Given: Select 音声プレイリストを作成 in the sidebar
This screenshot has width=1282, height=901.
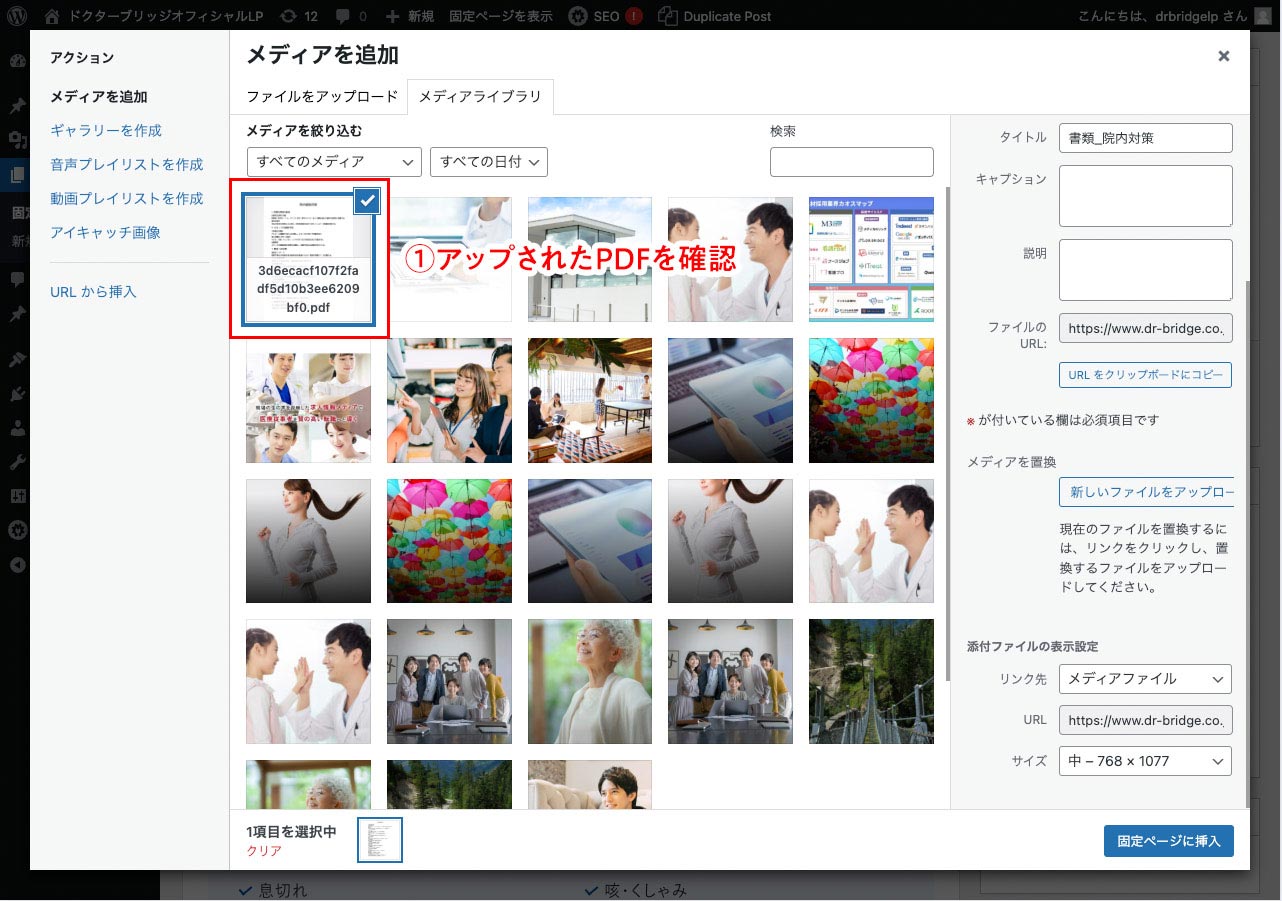Looking at the screenshot, I should tap(127, 165).
